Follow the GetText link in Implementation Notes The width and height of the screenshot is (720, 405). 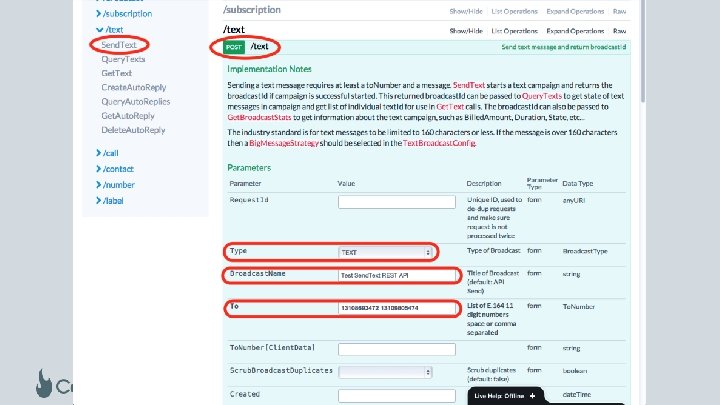coord(450,107)
